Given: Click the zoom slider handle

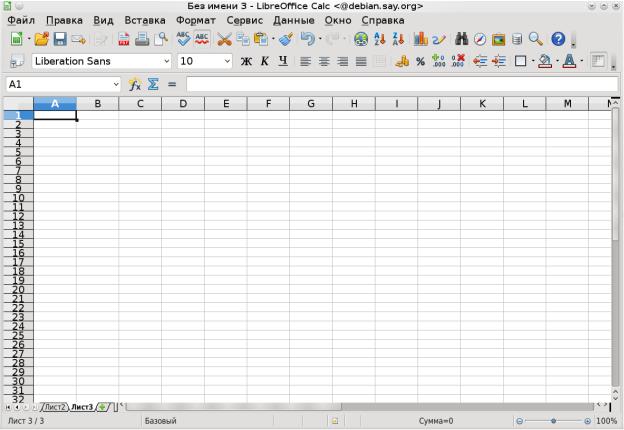Looking at the screenshot, I should pyautogui.click(x=553, y=421).
